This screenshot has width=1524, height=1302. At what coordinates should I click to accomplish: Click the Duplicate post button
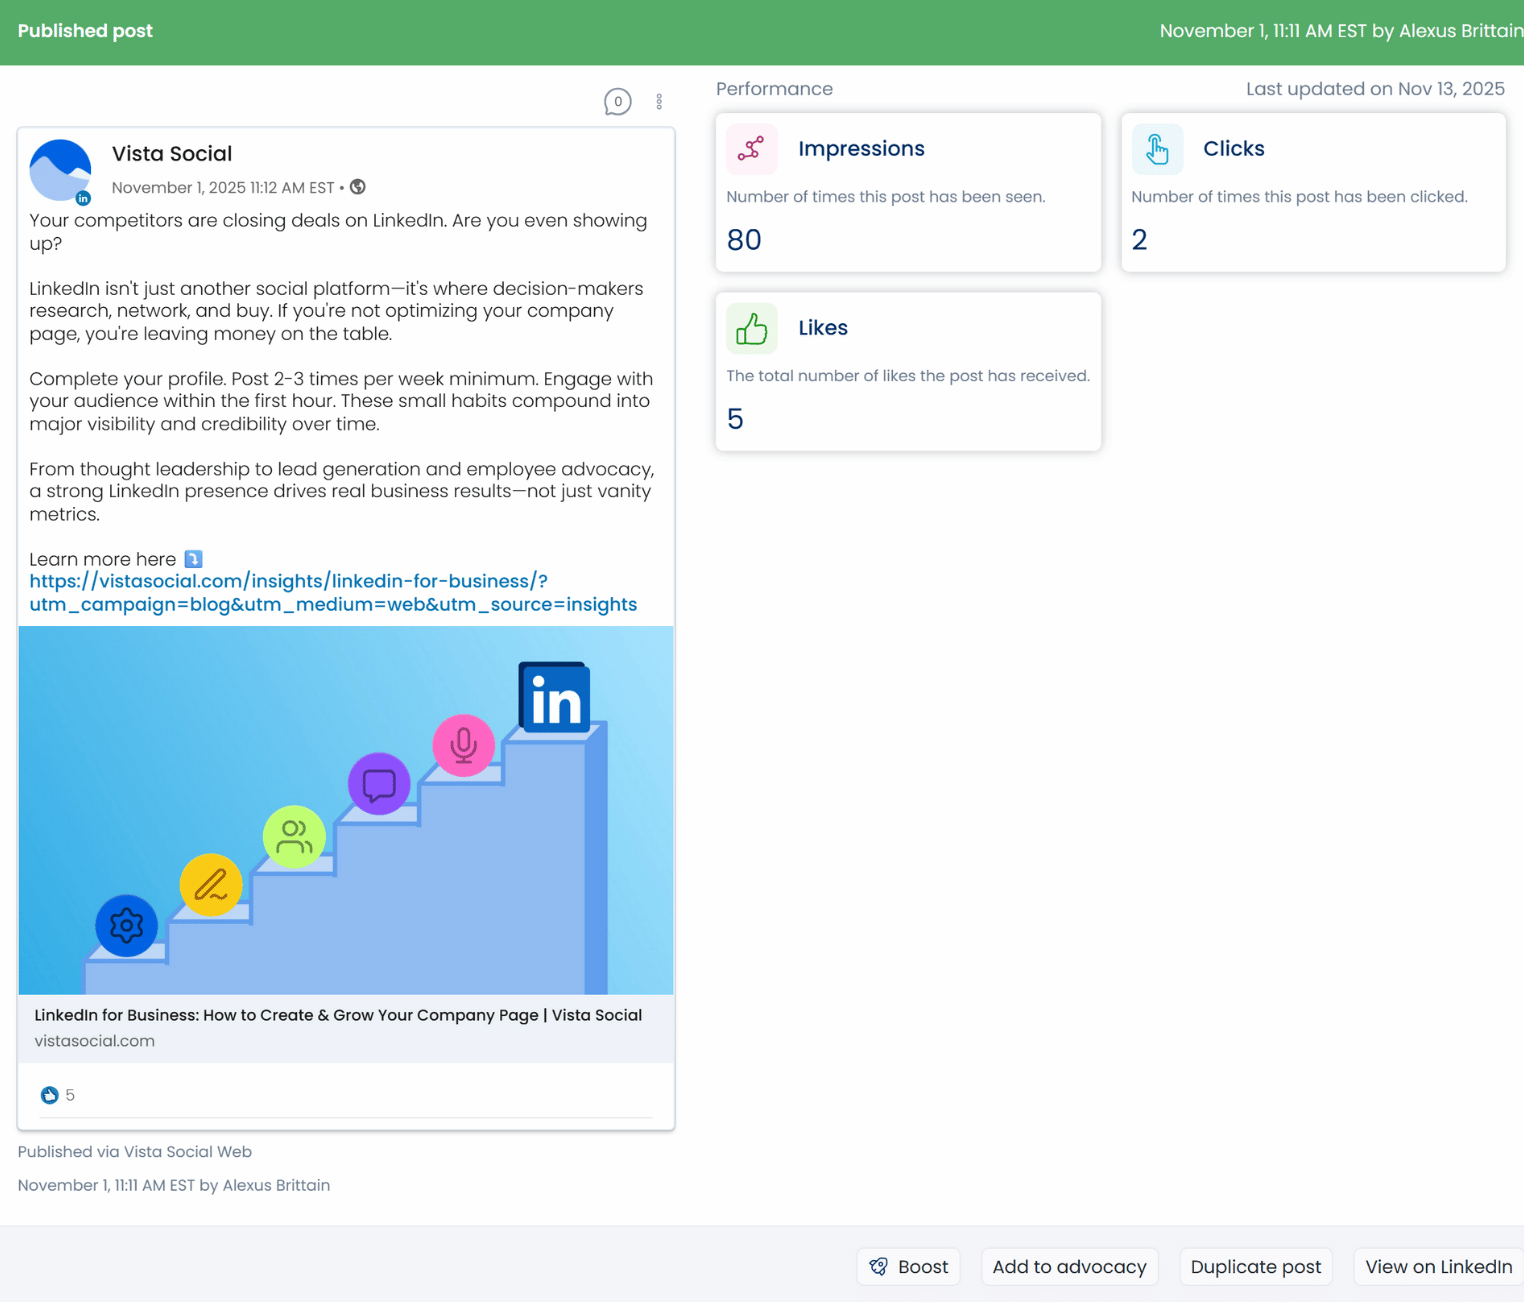1255,1267
